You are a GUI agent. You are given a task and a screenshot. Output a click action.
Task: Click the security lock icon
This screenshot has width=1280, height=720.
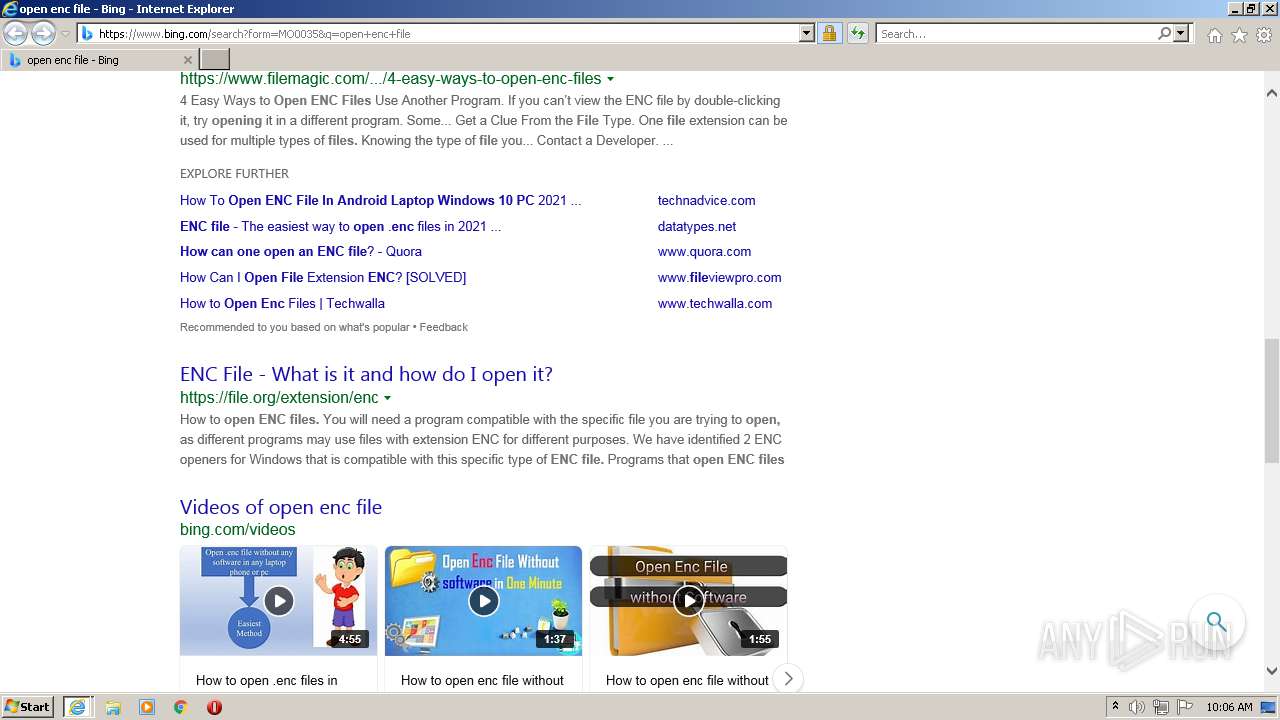(x=829, y=34)
